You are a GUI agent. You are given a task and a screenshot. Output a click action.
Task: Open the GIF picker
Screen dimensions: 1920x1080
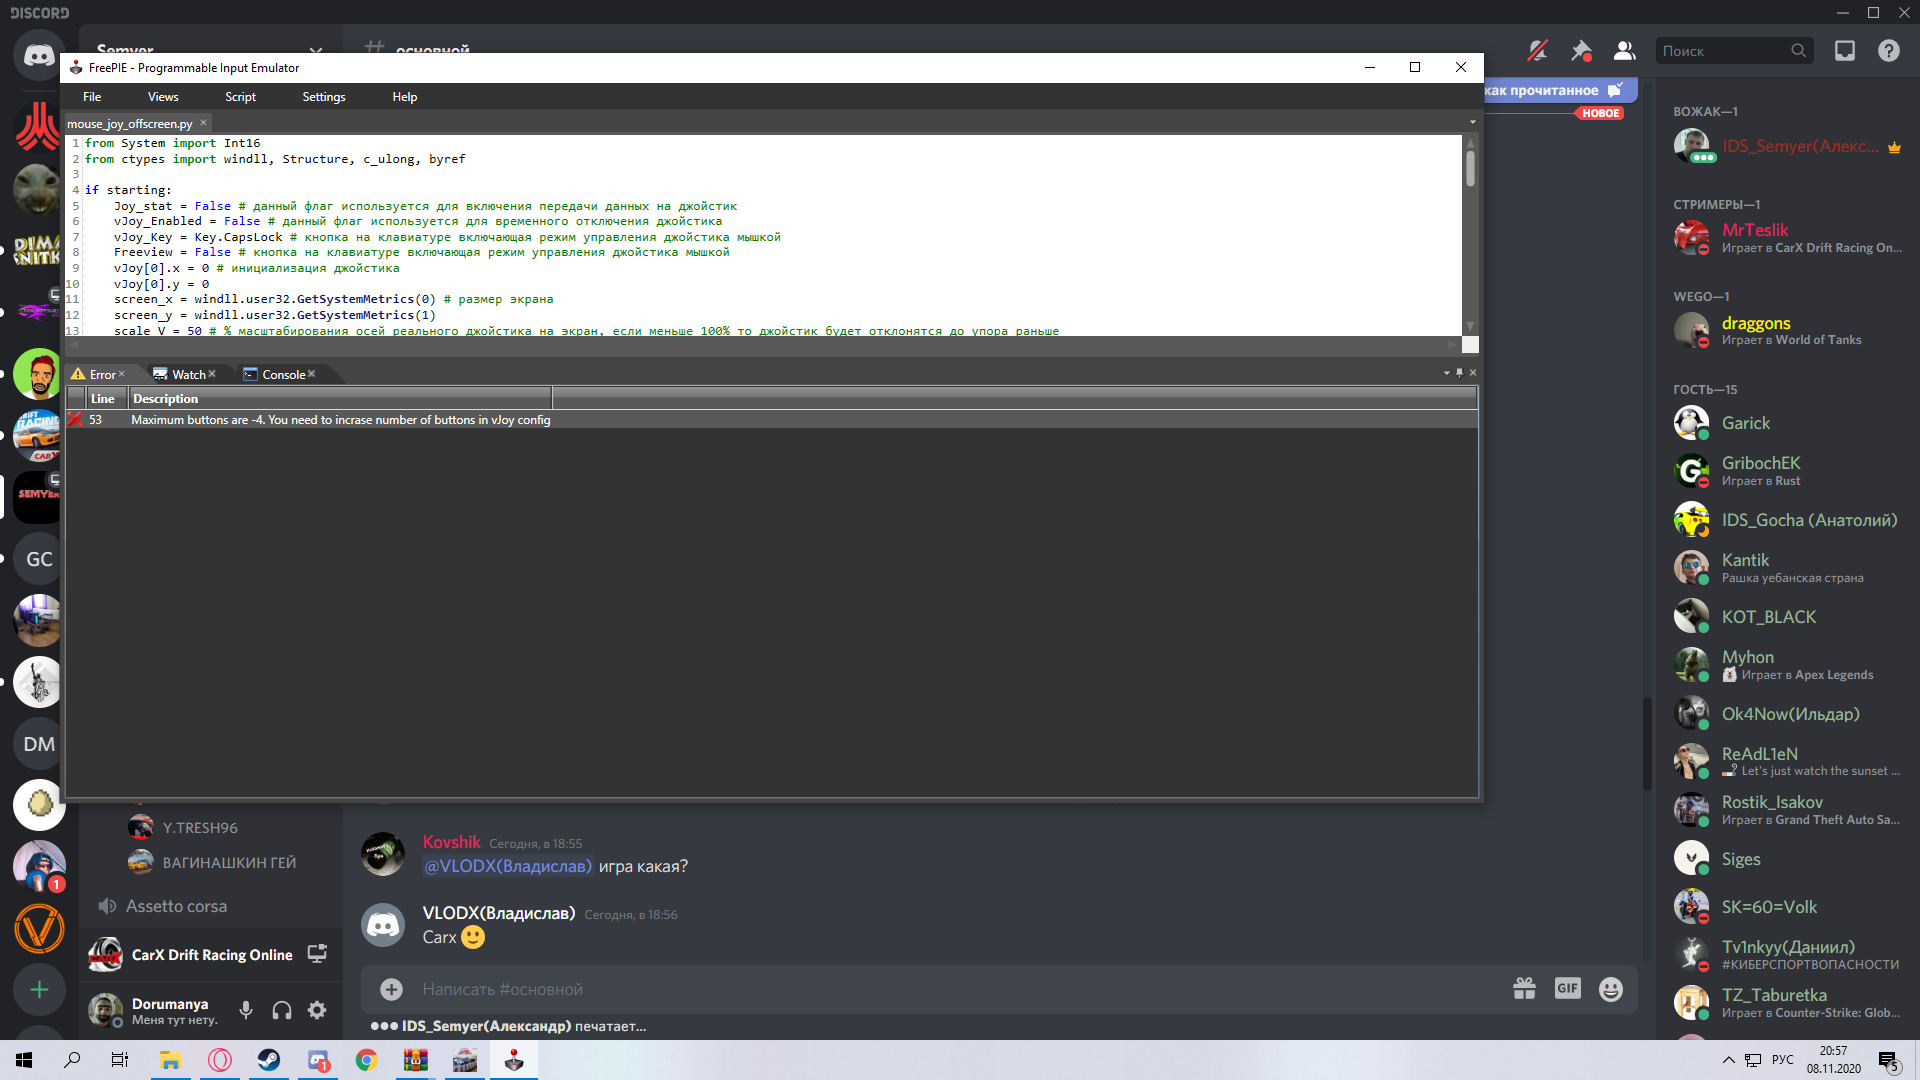click(x=1567, y=989)
